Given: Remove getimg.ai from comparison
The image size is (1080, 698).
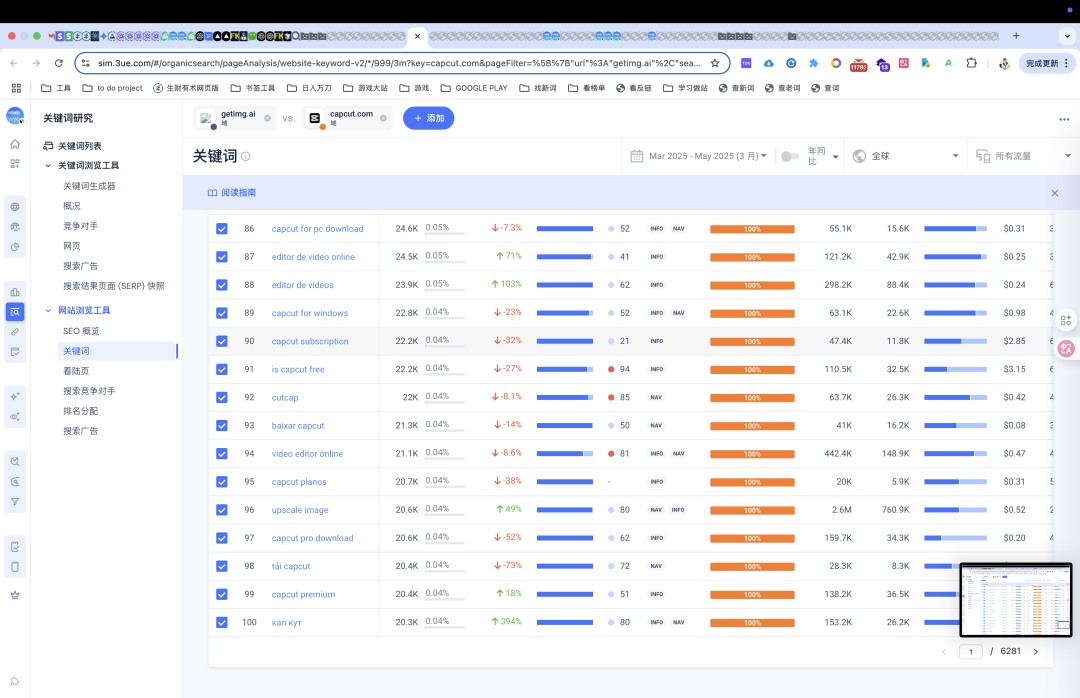Looking at the screenshot, I should pos(267,119).
